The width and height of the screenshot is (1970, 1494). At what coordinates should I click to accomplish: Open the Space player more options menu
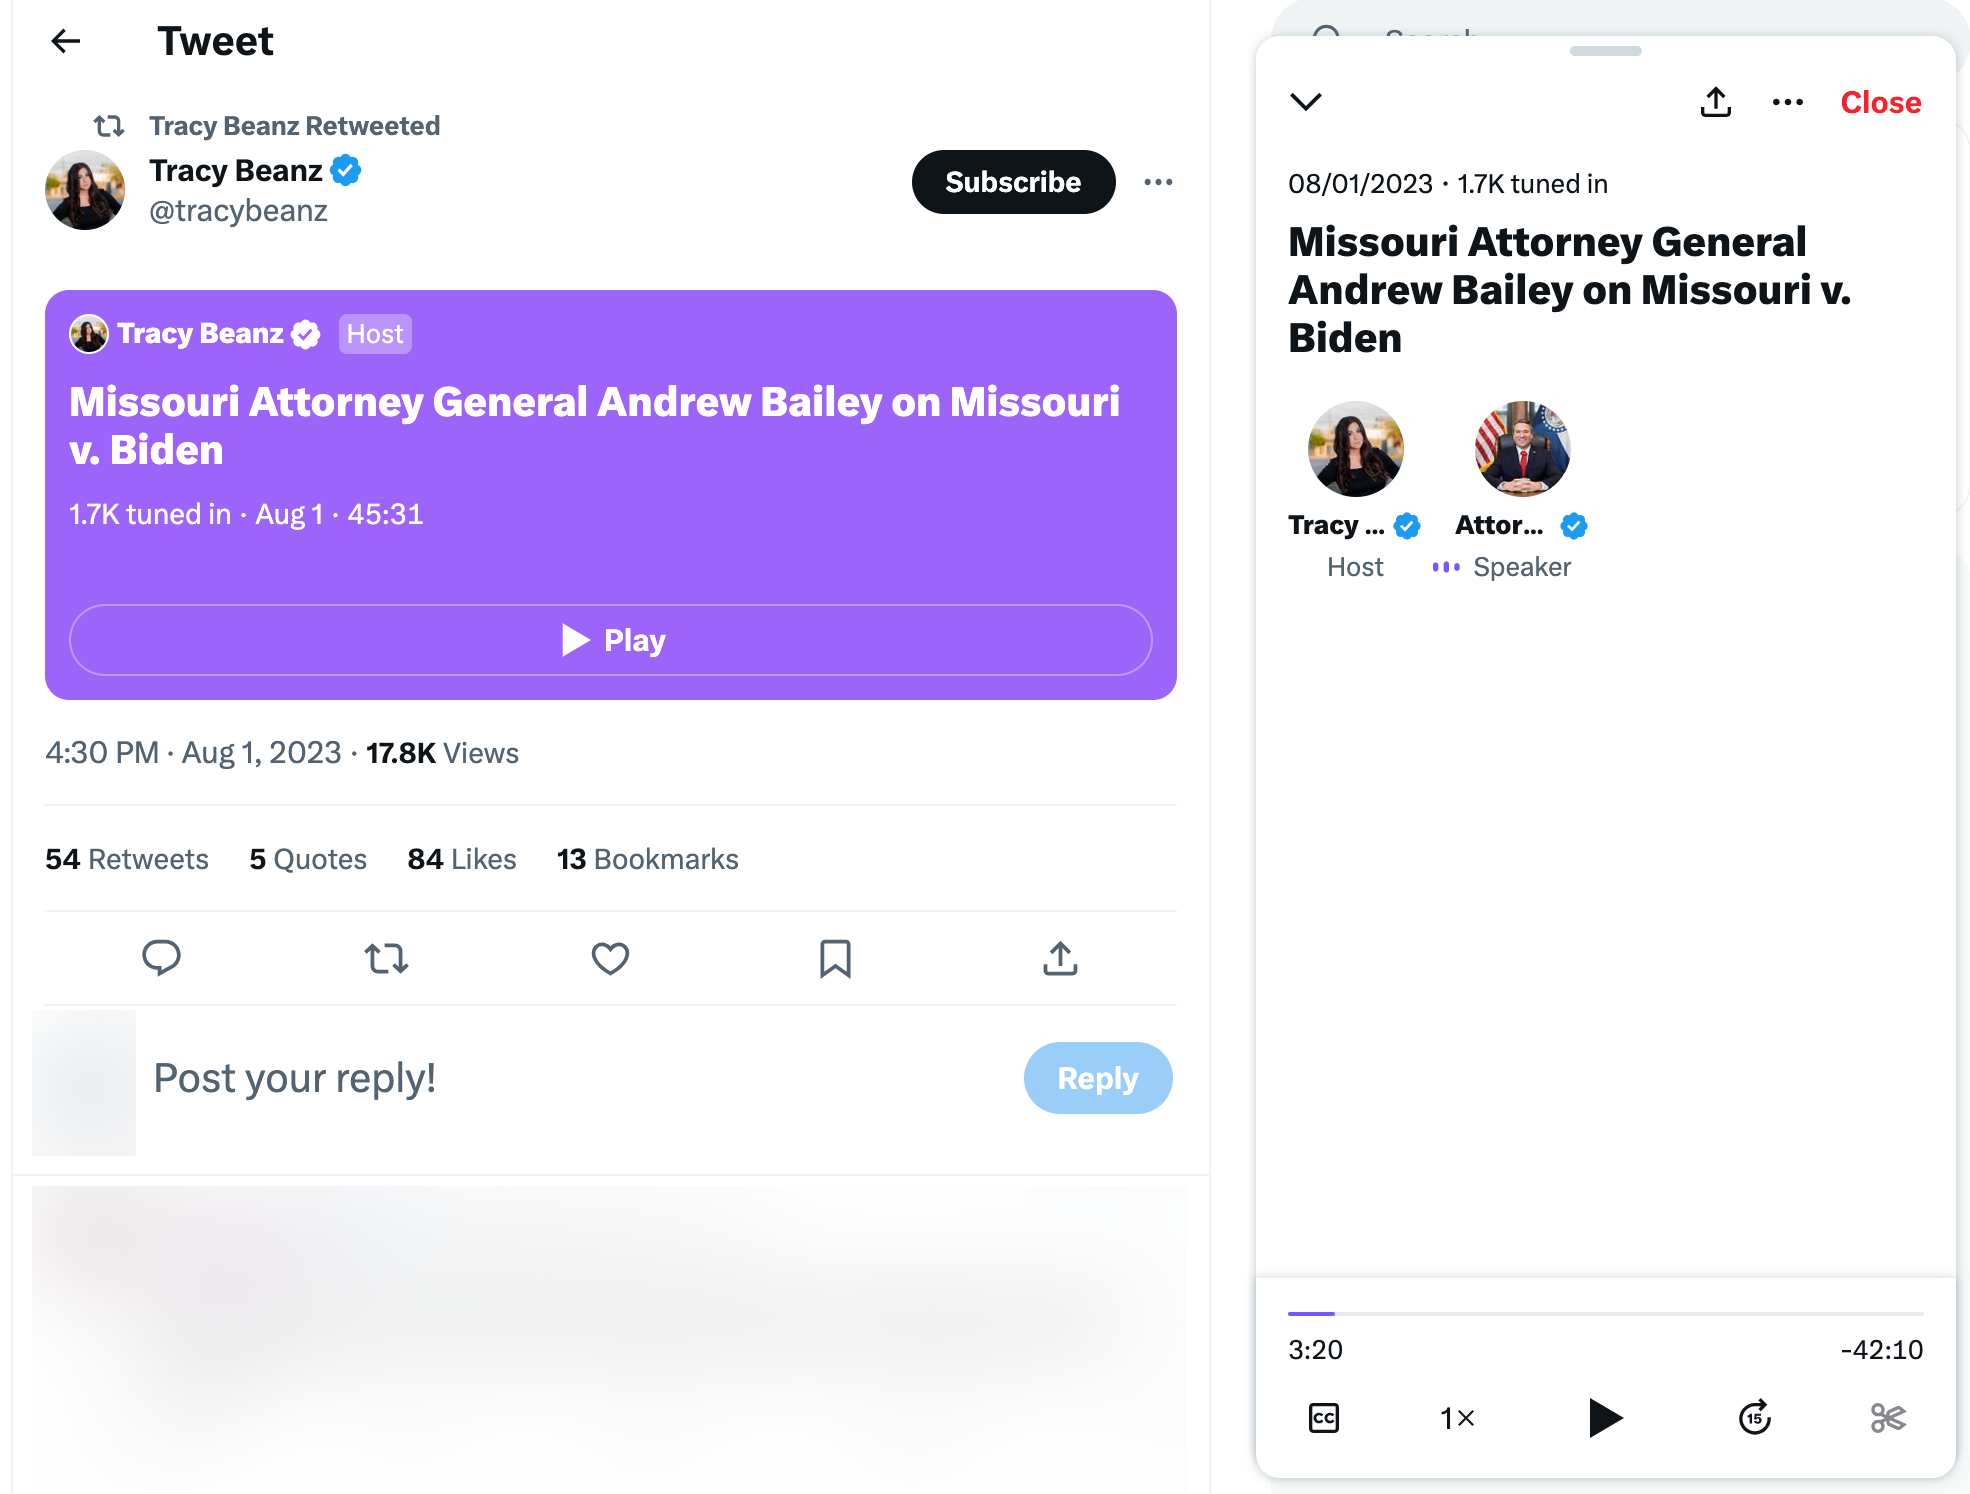click(x=1788, y=102)
